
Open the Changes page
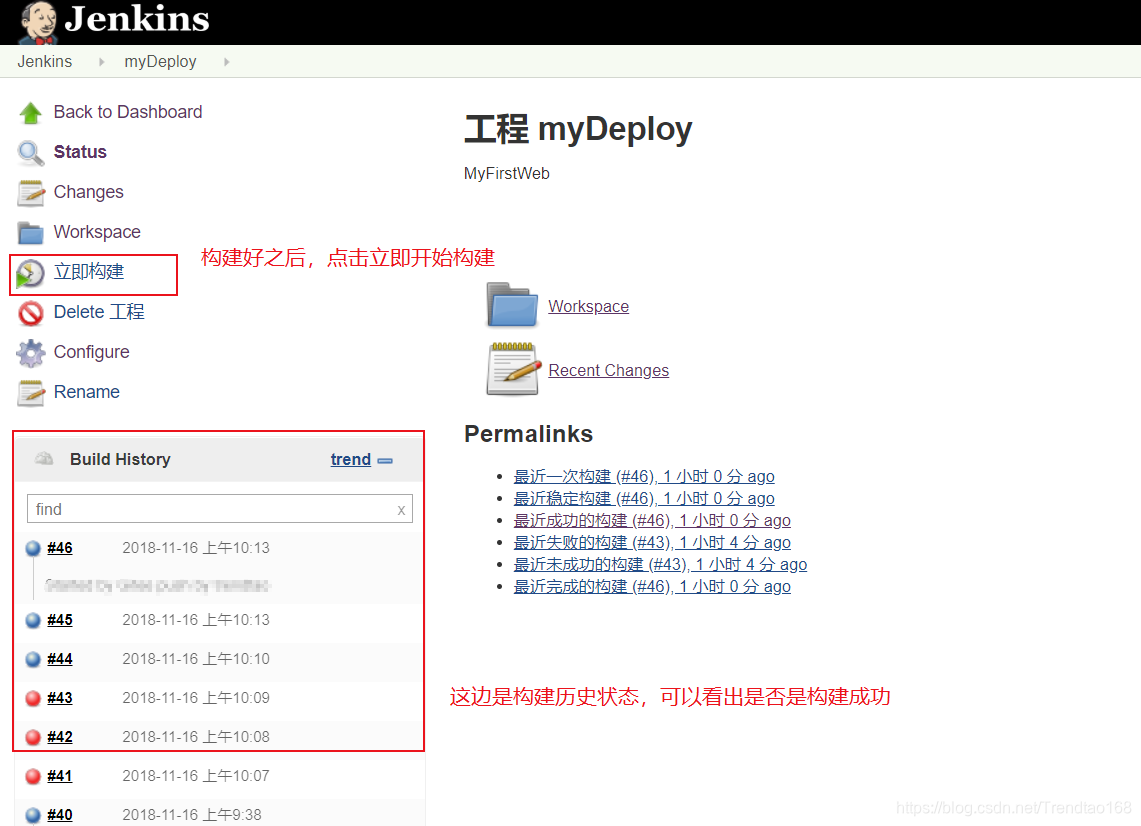[89, 192]
